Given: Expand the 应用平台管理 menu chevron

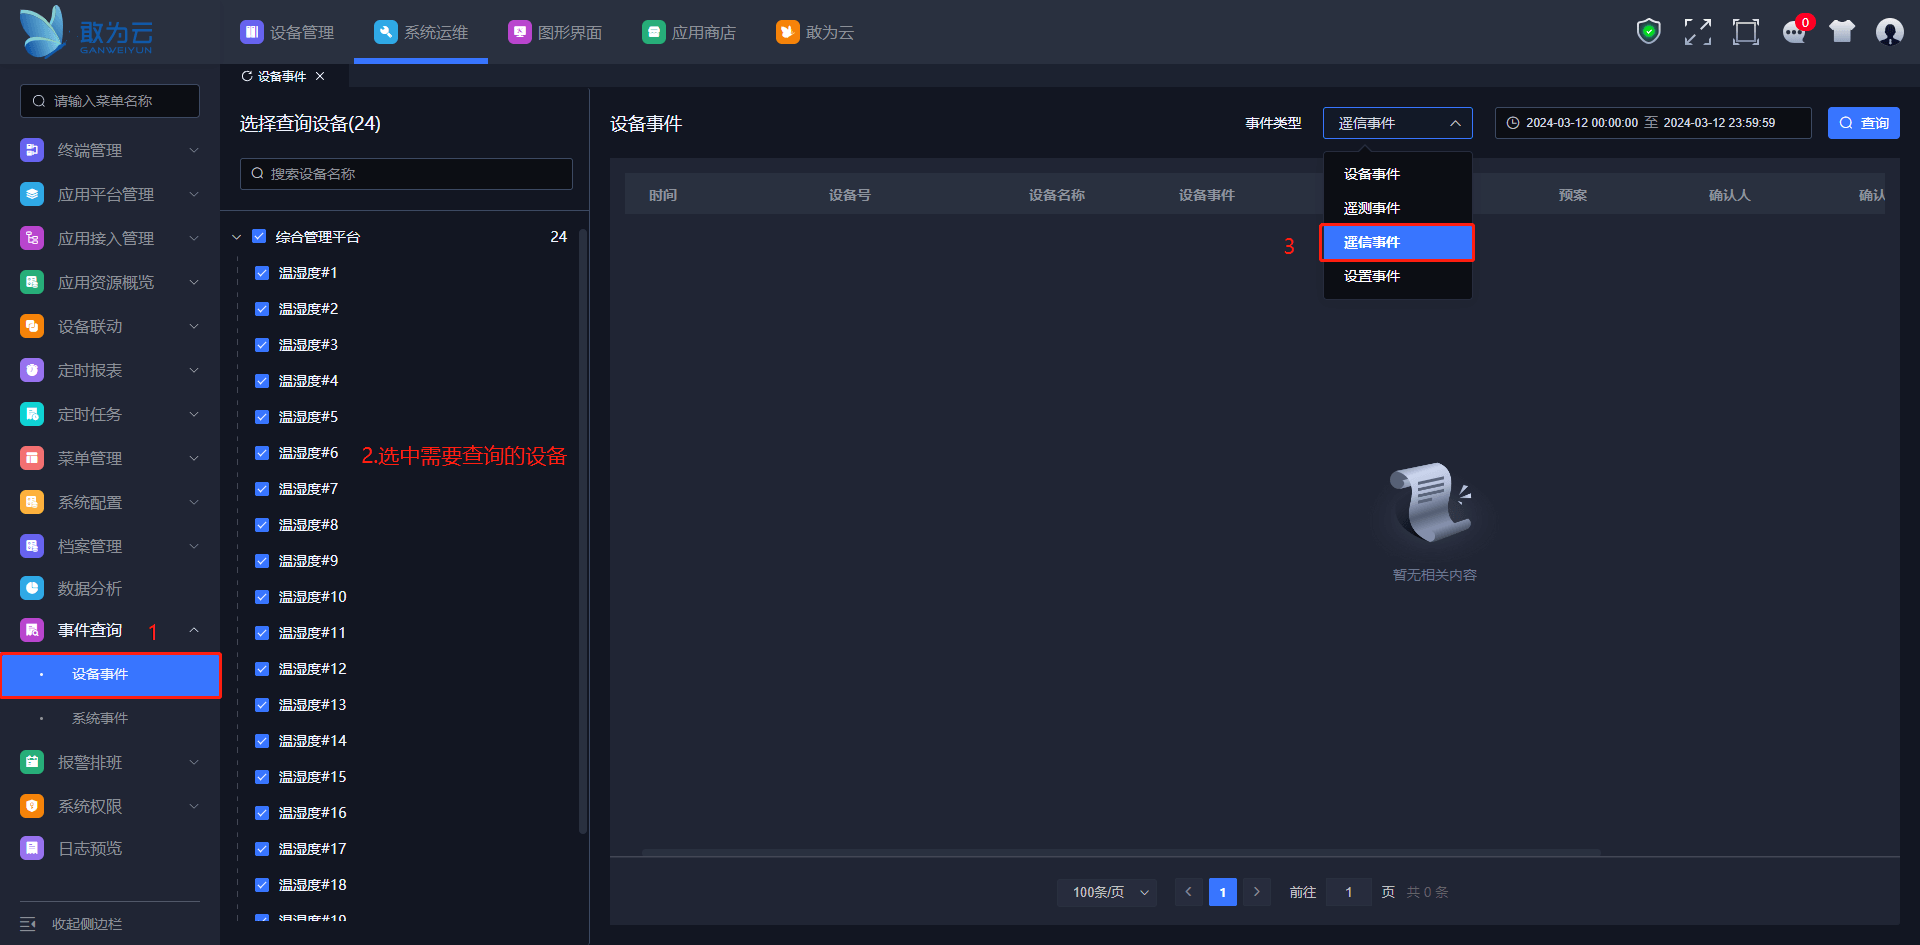Looking at the screenshot, I should point(194,194).
